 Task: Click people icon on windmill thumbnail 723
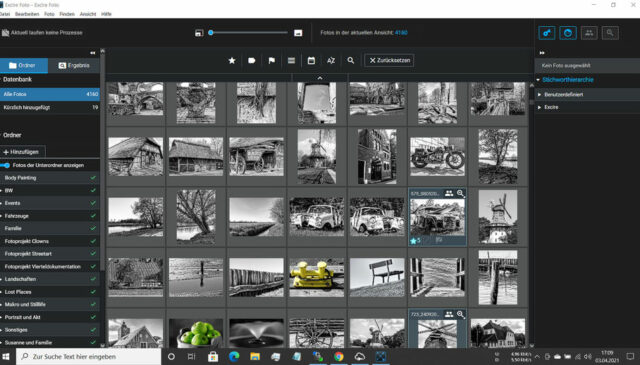point(449,314)
